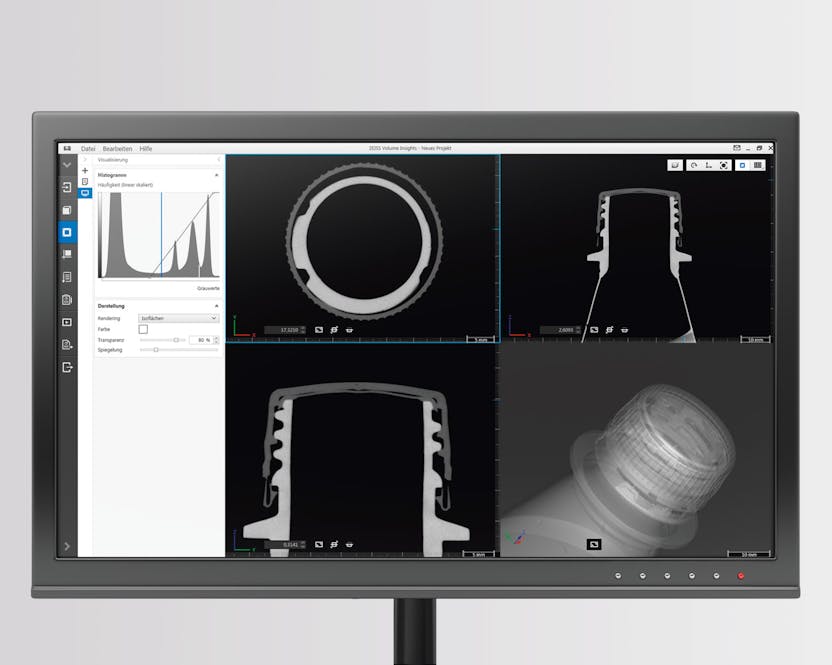Select the grid layout icon in the top-right toolbar
Screen dimensions: 832x665
tap(757, 165)
